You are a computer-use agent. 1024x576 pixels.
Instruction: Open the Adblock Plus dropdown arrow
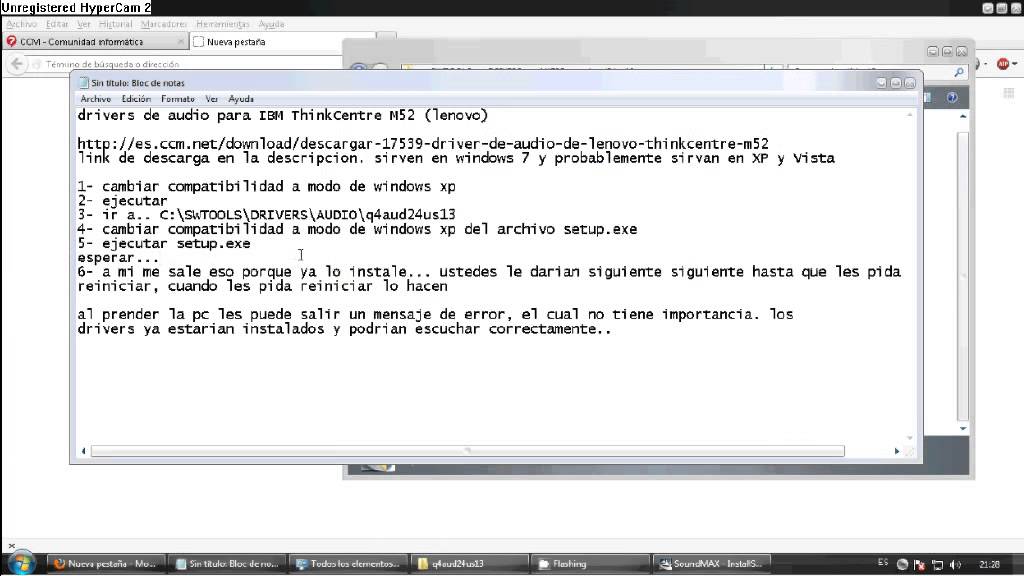pos(1015,64)
